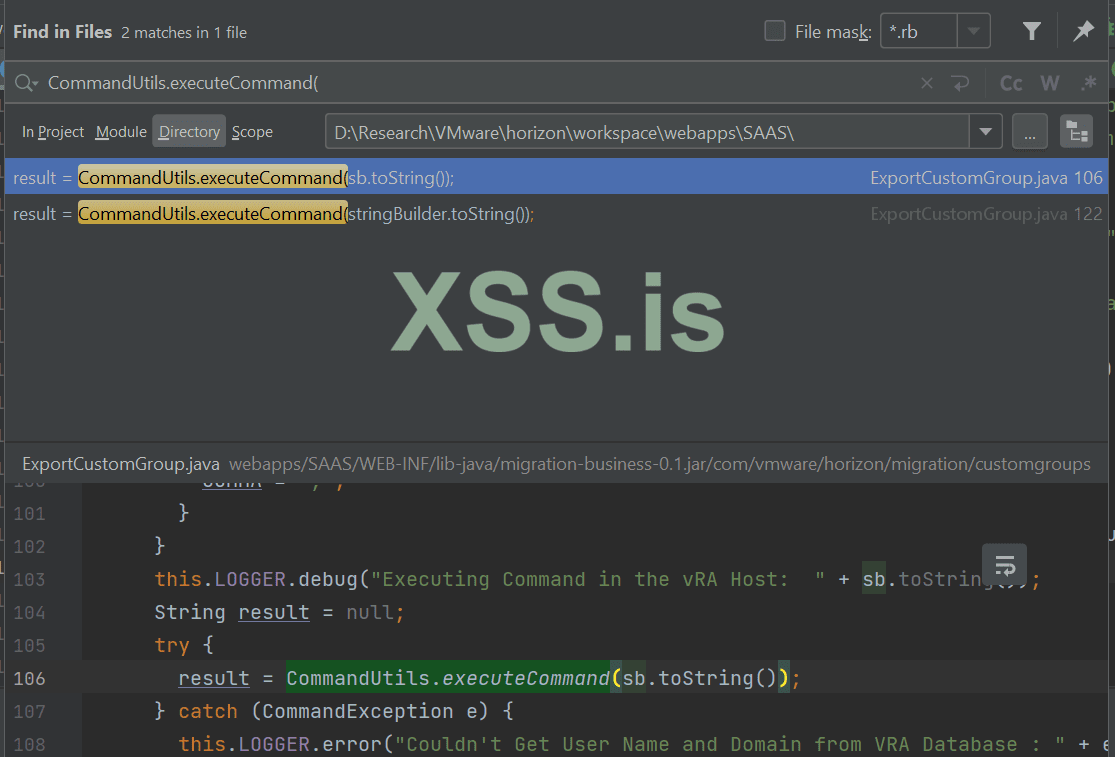
Task: Toggle soft-wrap icon in preview
Action: (x=1004, y=566)
